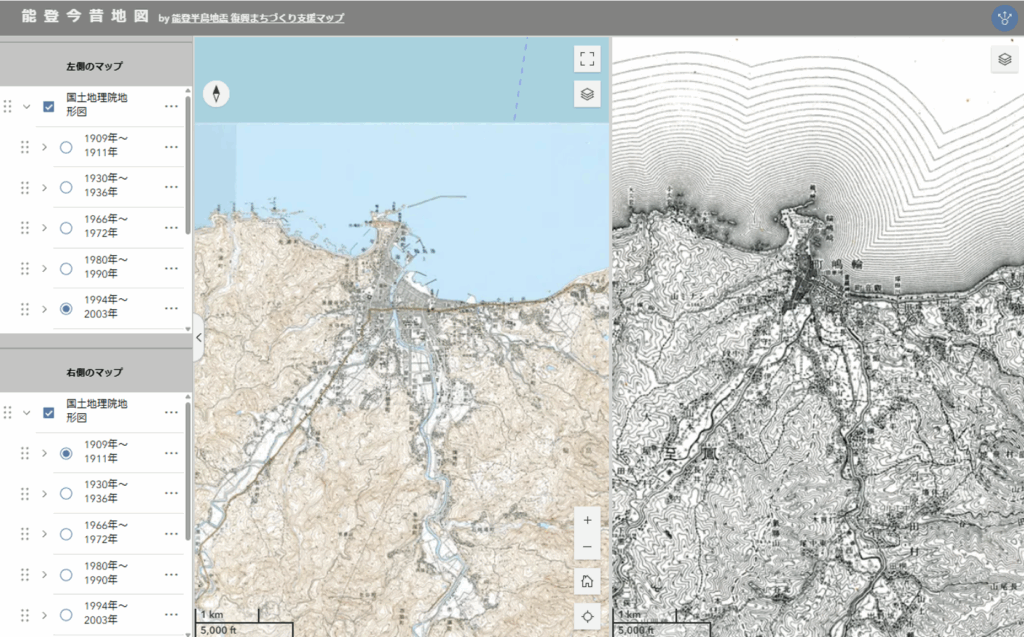Collapse the left map 国土地理院地形図 group
Screen dimensions: 1024x637
pos(27,106)
